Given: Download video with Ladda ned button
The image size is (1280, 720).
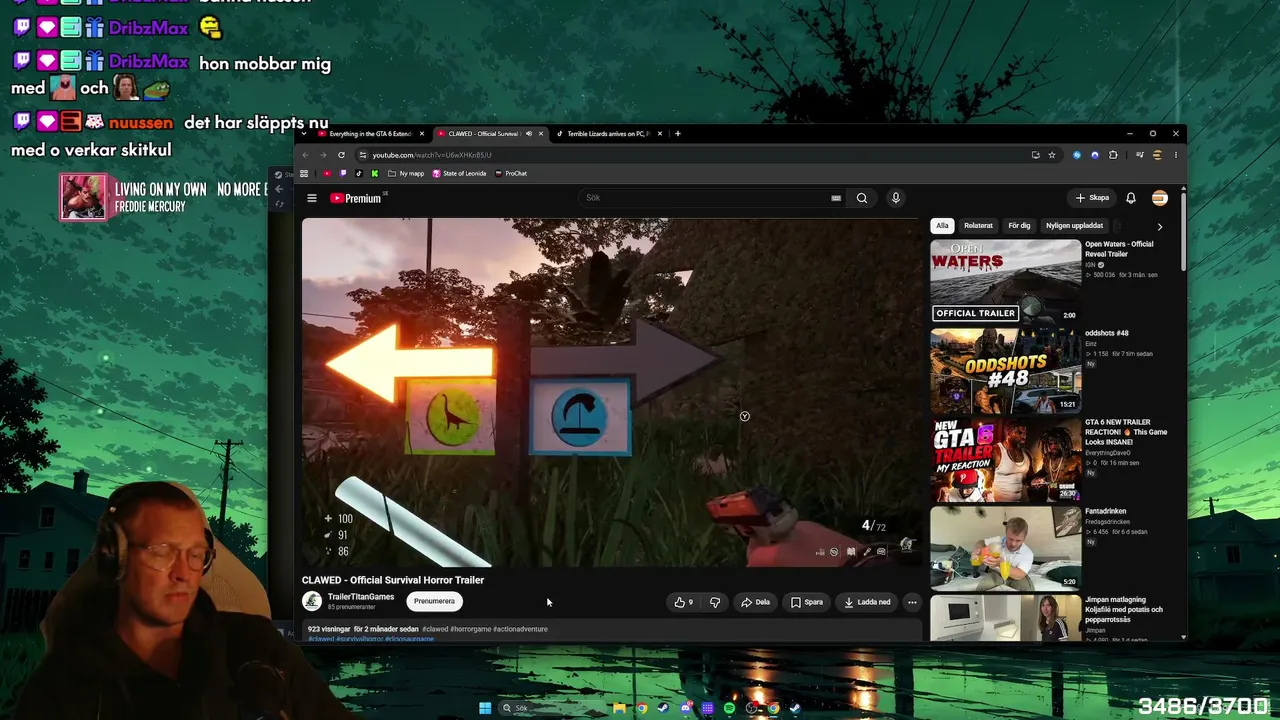Looking at the screenshot, I should coord(867,602).
